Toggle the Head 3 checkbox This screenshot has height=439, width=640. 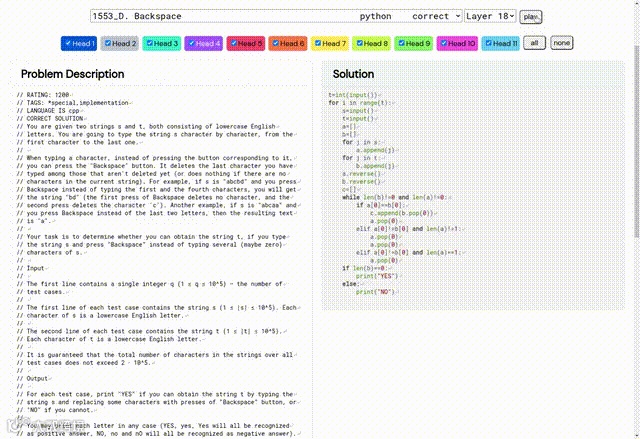click(150, 43)
